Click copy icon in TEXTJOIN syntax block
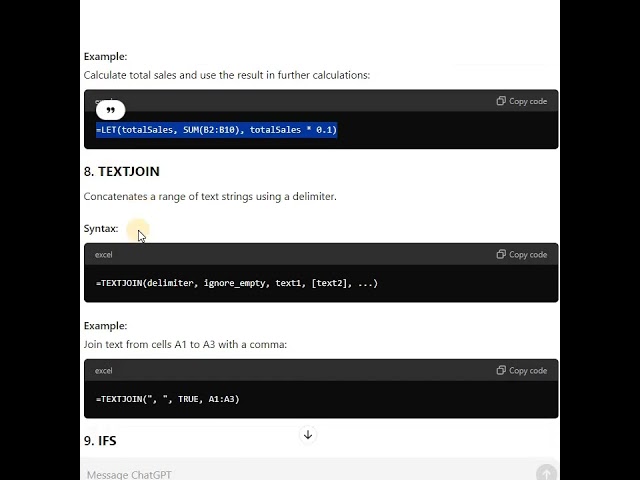 (x=501, y=254)
